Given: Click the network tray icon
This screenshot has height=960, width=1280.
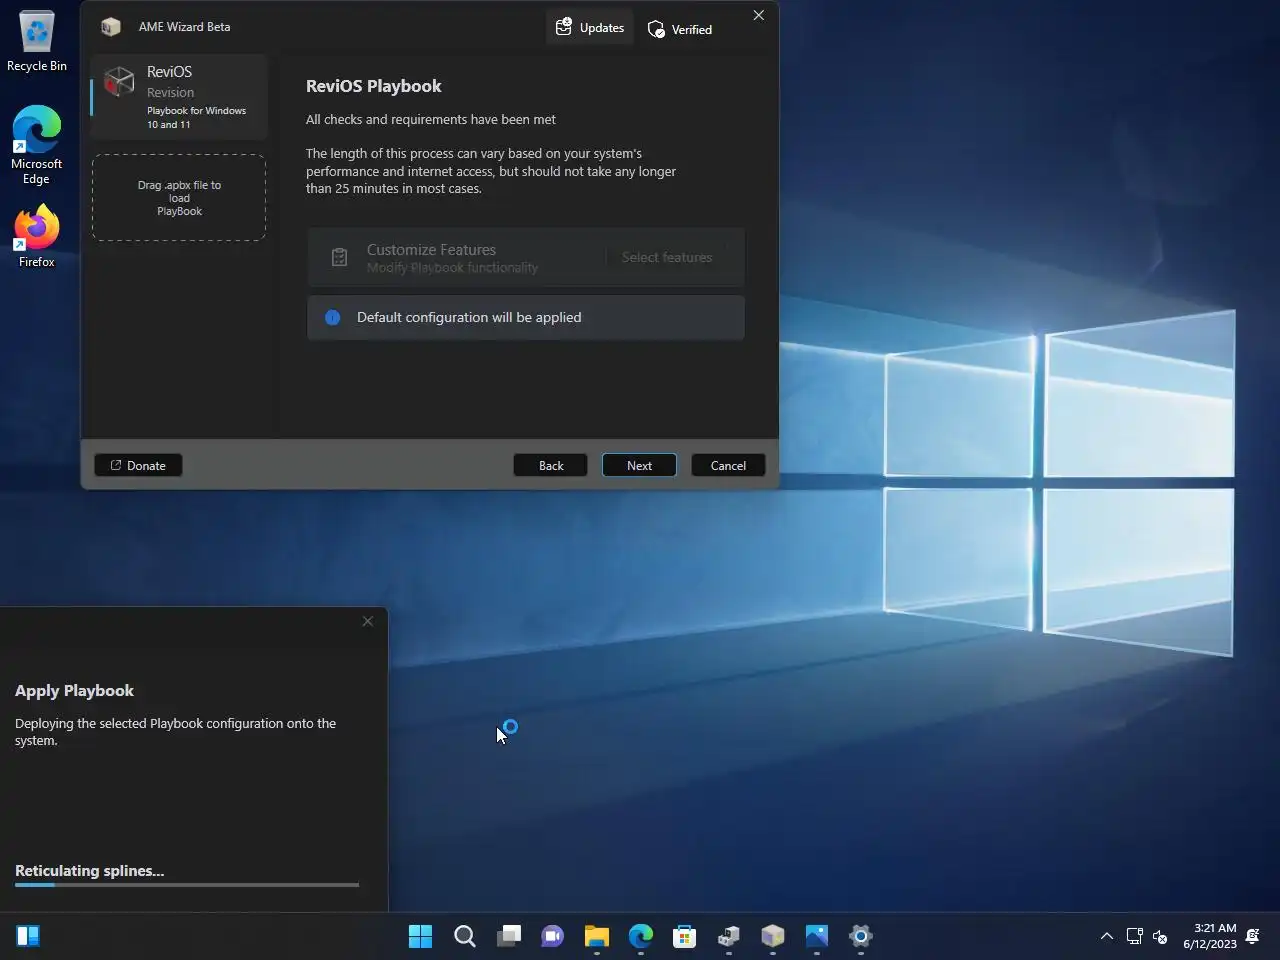Looking at the screenshot, I should [x=1134, y=936].
